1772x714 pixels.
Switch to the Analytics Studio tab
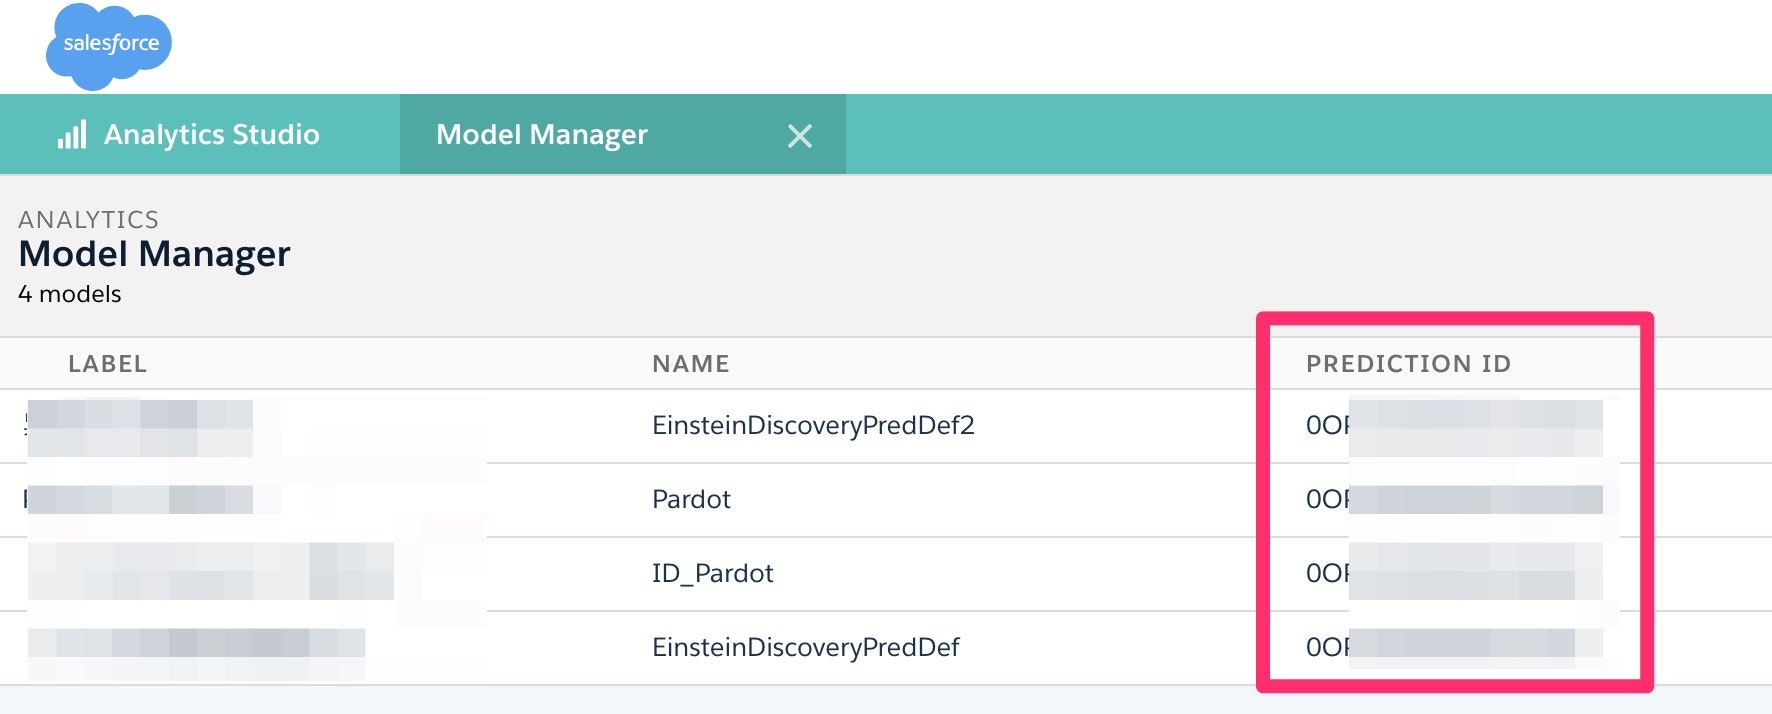[200, 135]
